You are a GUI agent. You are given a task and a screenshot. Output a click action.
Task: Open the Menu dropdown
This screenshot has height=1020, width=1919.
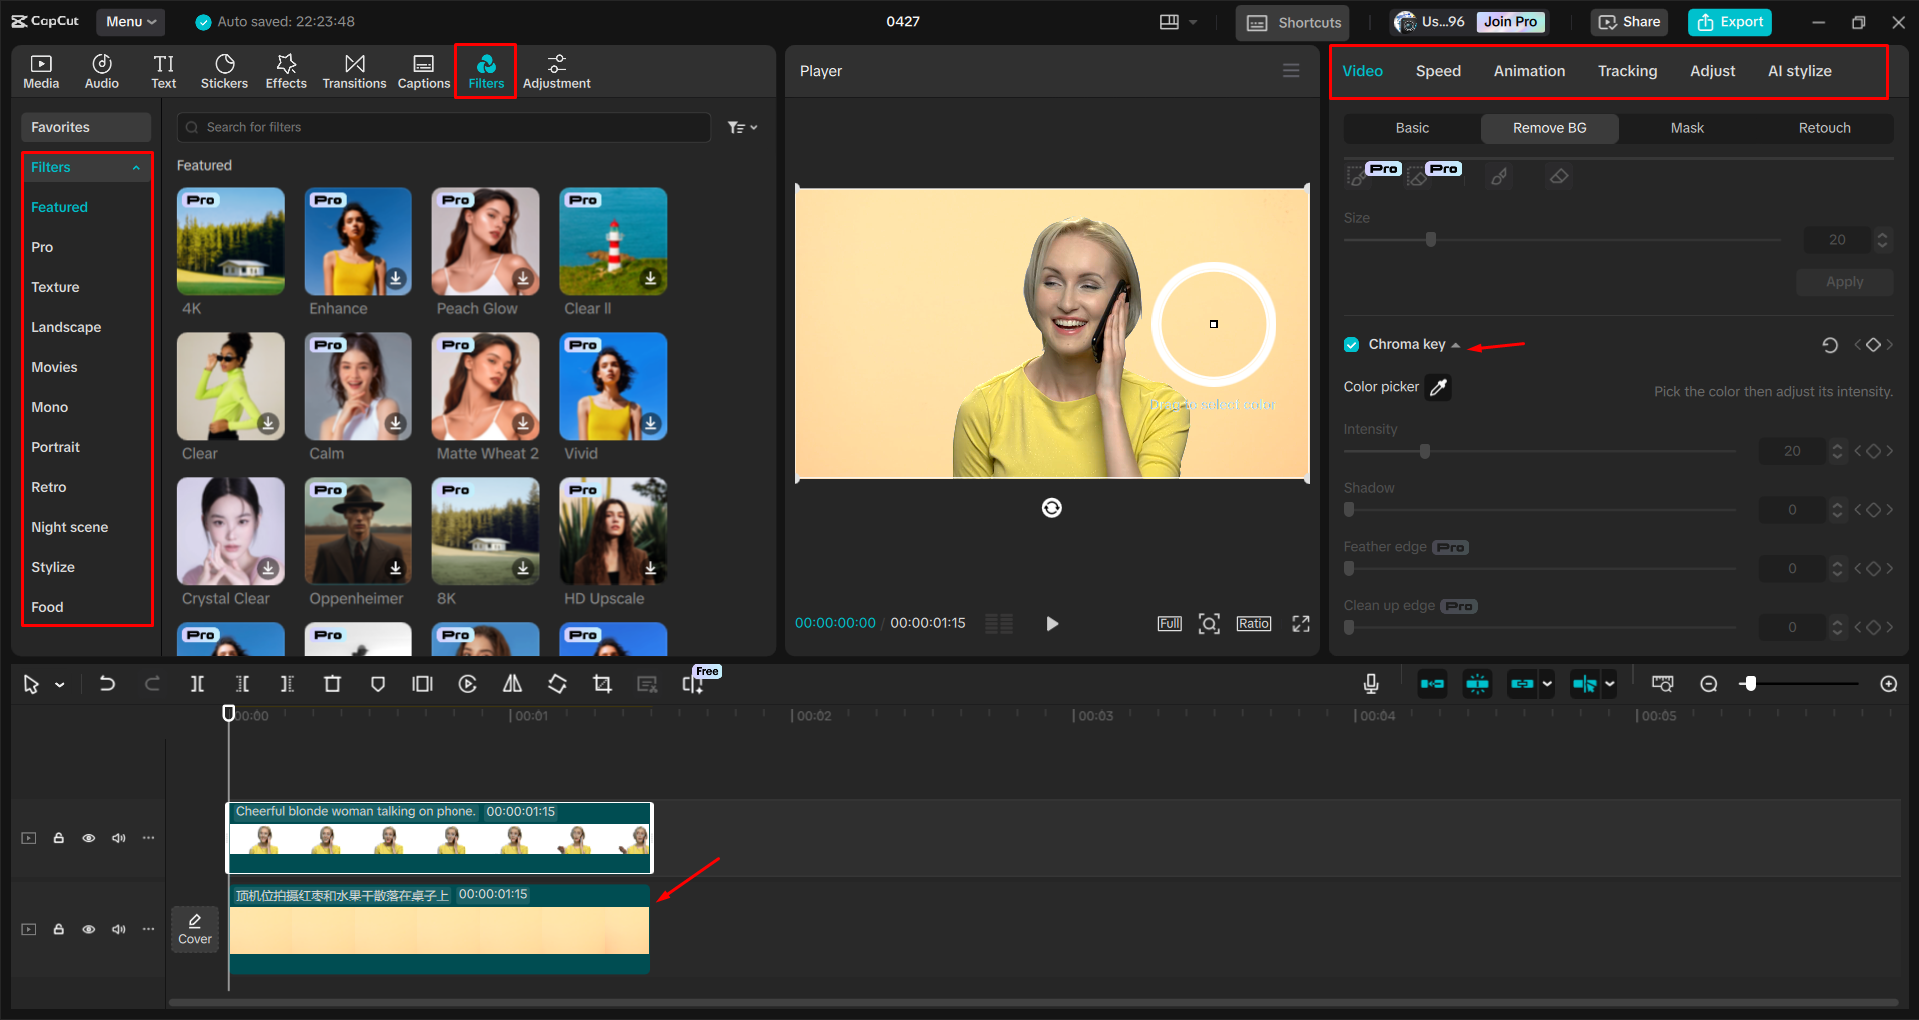[130, 21]
